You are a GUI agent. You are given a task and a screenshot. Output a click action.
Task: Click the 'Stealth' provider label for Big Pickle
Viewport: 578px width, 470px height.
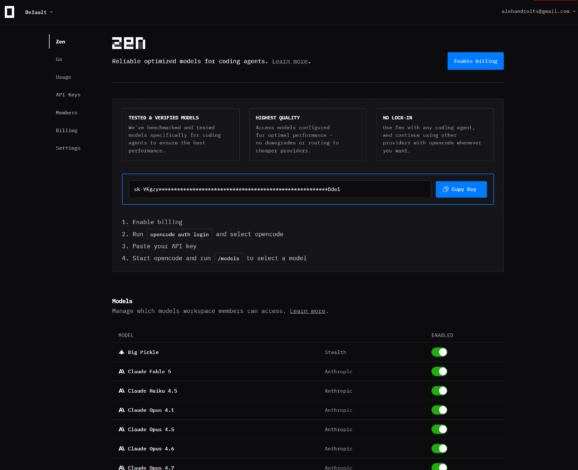pos(335,352)
